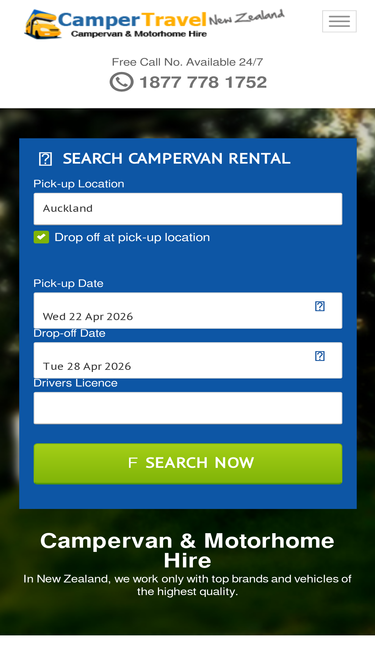
Task: Click the Campervan & Motorhome Hire logo tagline
Action: coord(139,34)
